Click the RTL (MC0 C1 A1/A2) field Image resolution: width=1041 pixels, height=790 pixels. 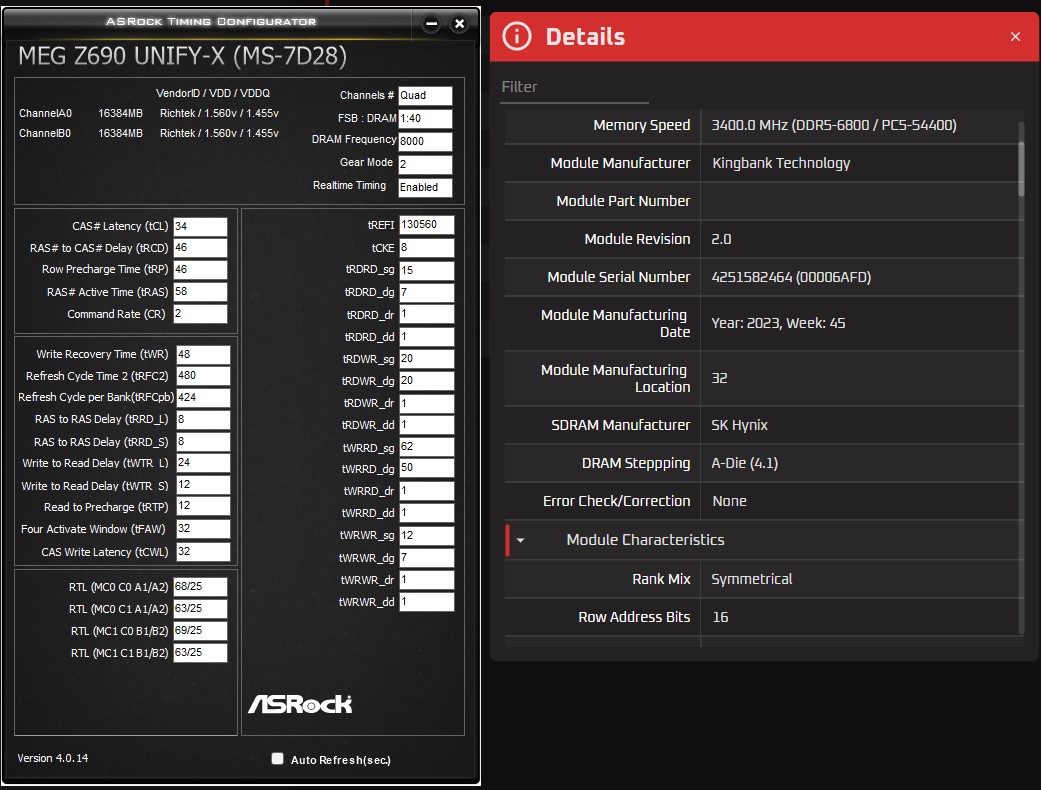pos(200,609)
